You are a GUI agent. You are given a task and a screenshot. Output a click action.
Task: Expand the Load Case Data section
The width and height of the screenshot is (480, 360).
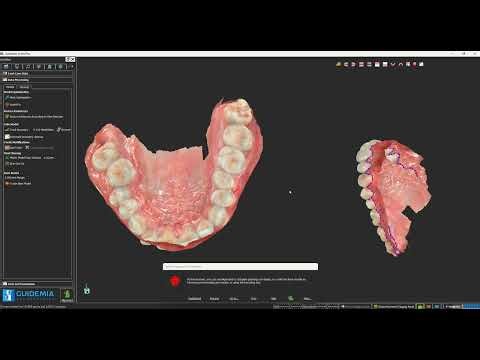pyautogui.click(x=37, y=73)
